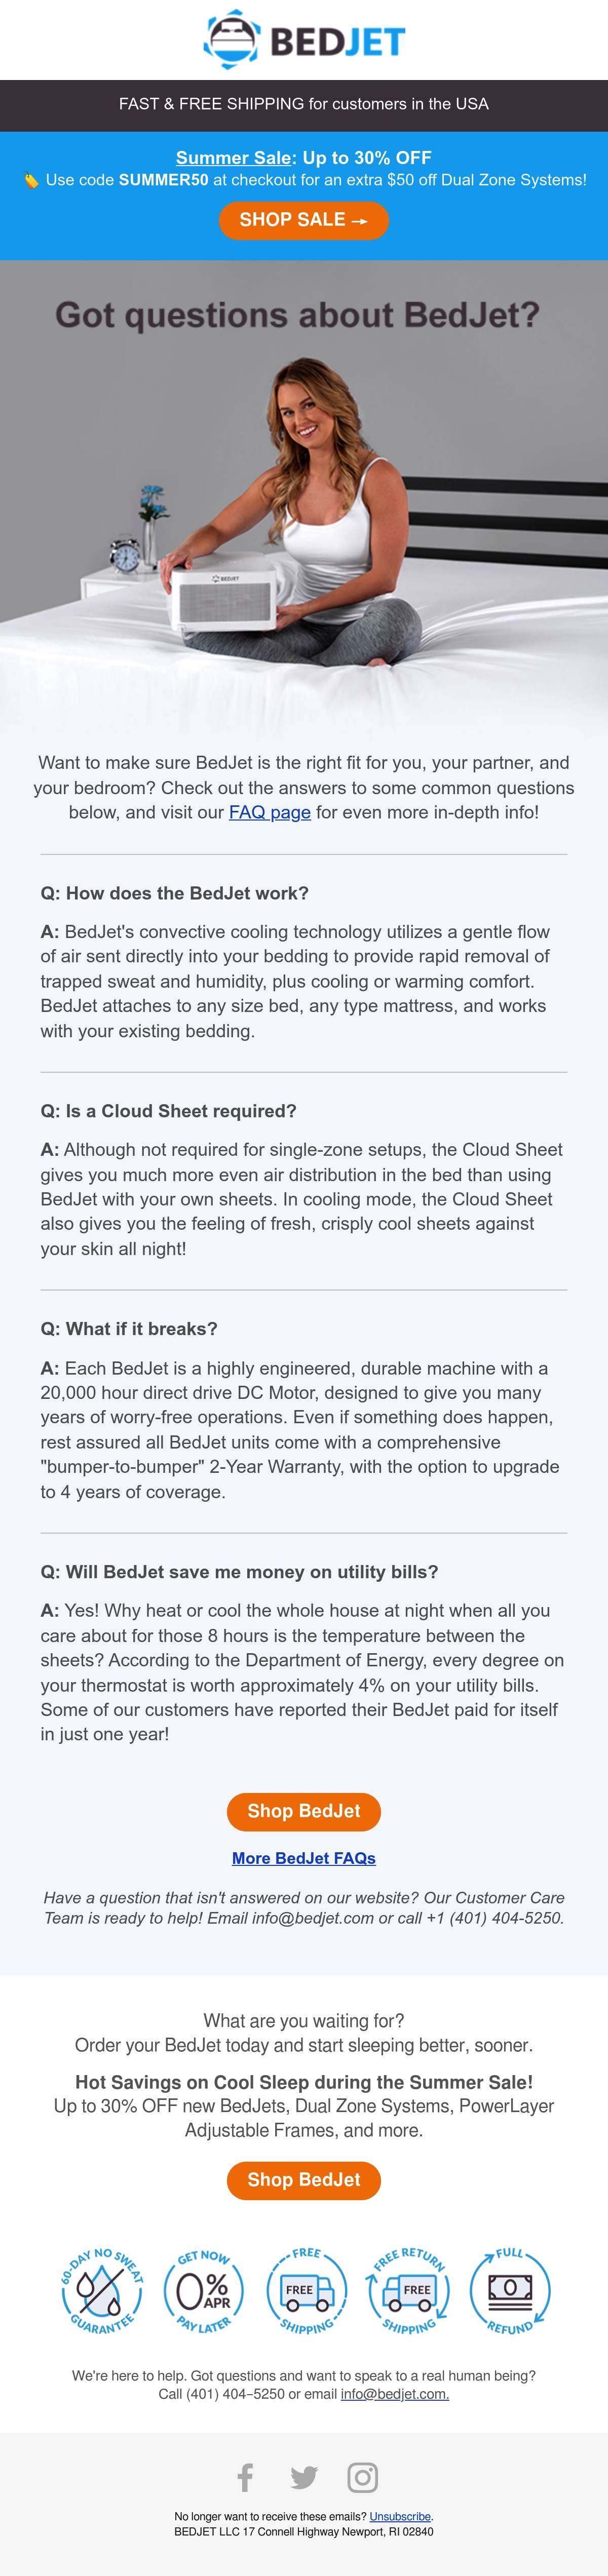Open the Twitter bird icon
Viewport: 608px width, 2576px height.
(x=304, y=2477)
